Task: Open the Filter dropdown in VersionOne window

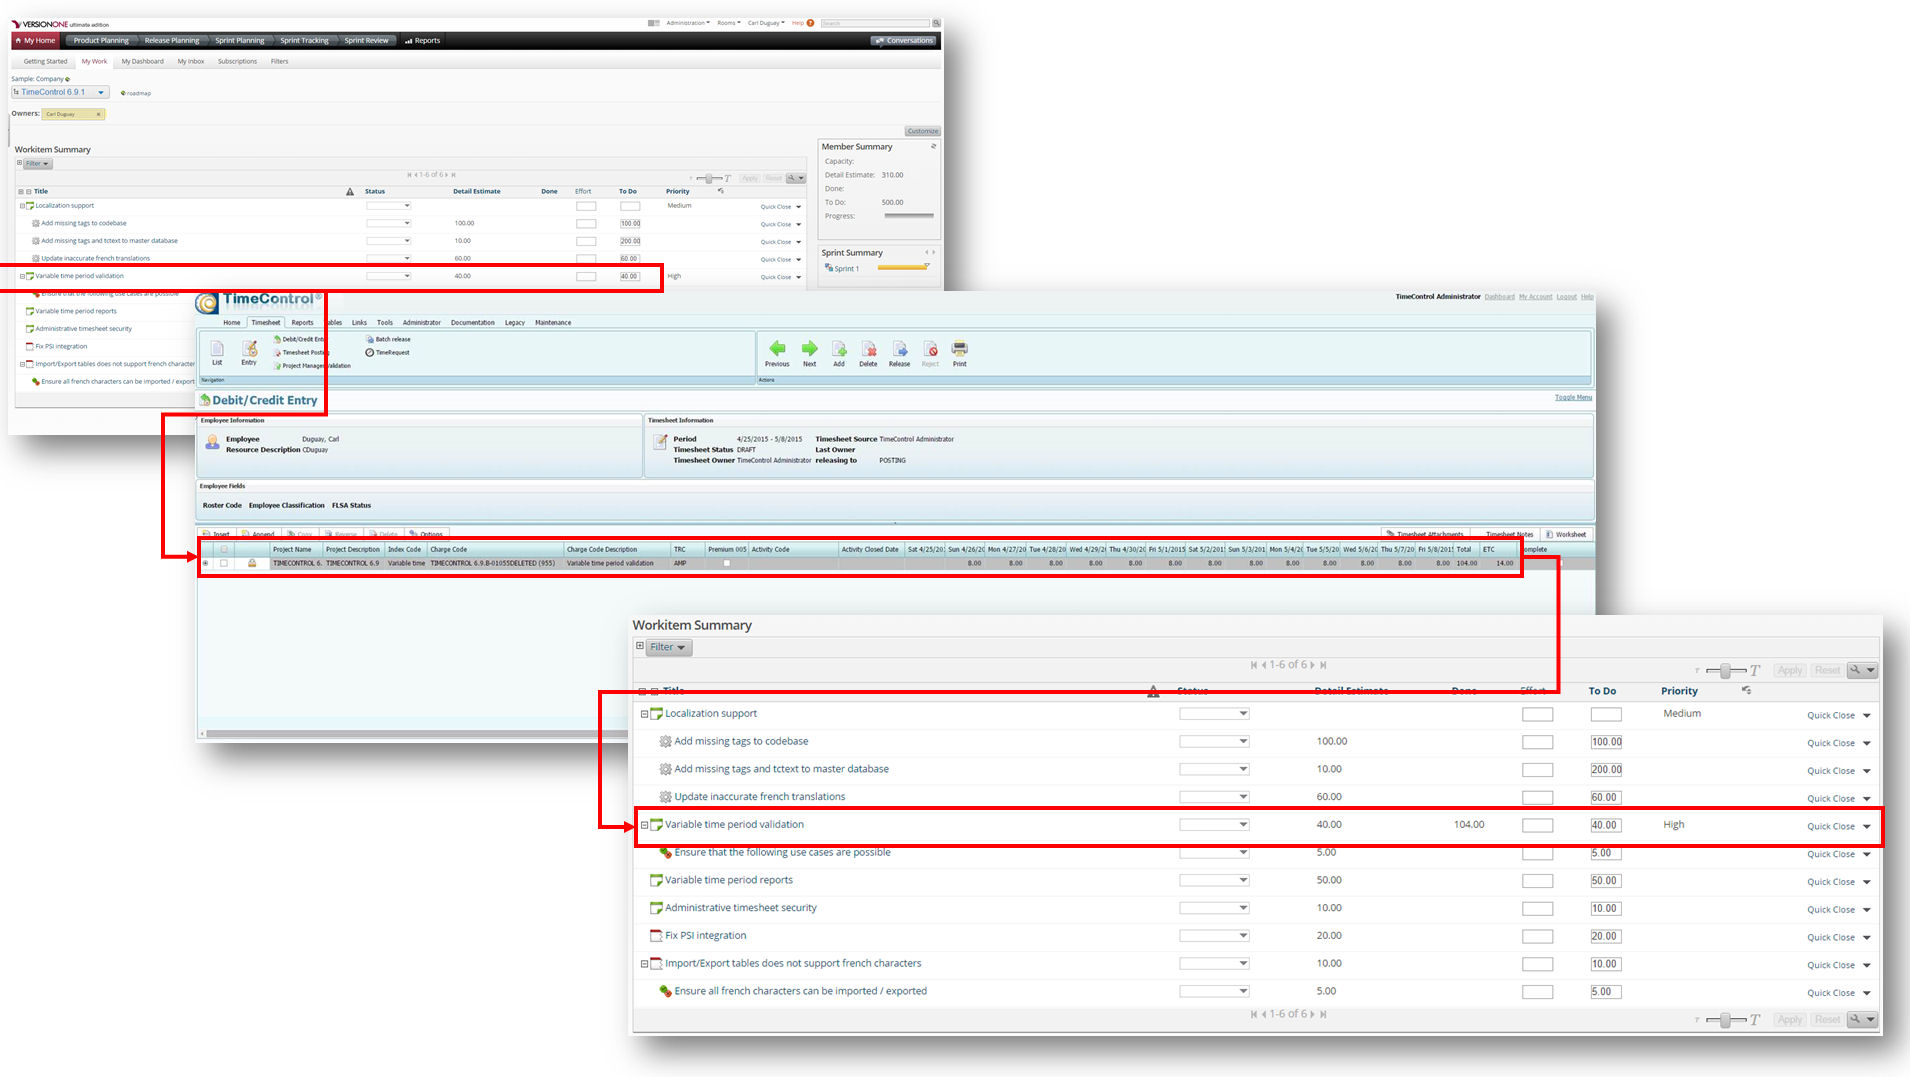Action: 37,163
